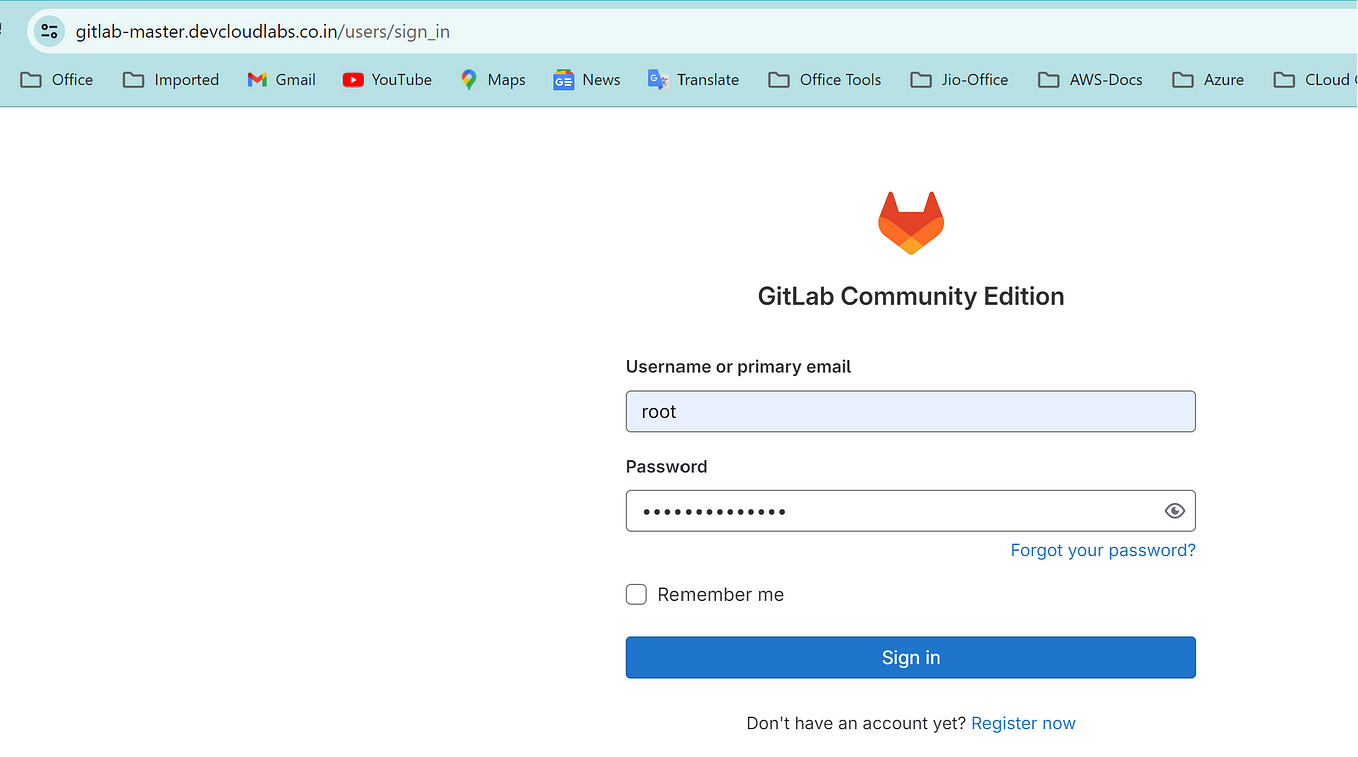The height and width of the screenshot is (757, 1358).
Task: Open the Maps bookmark
Action: pyautogui.click(x=493, y=80)
